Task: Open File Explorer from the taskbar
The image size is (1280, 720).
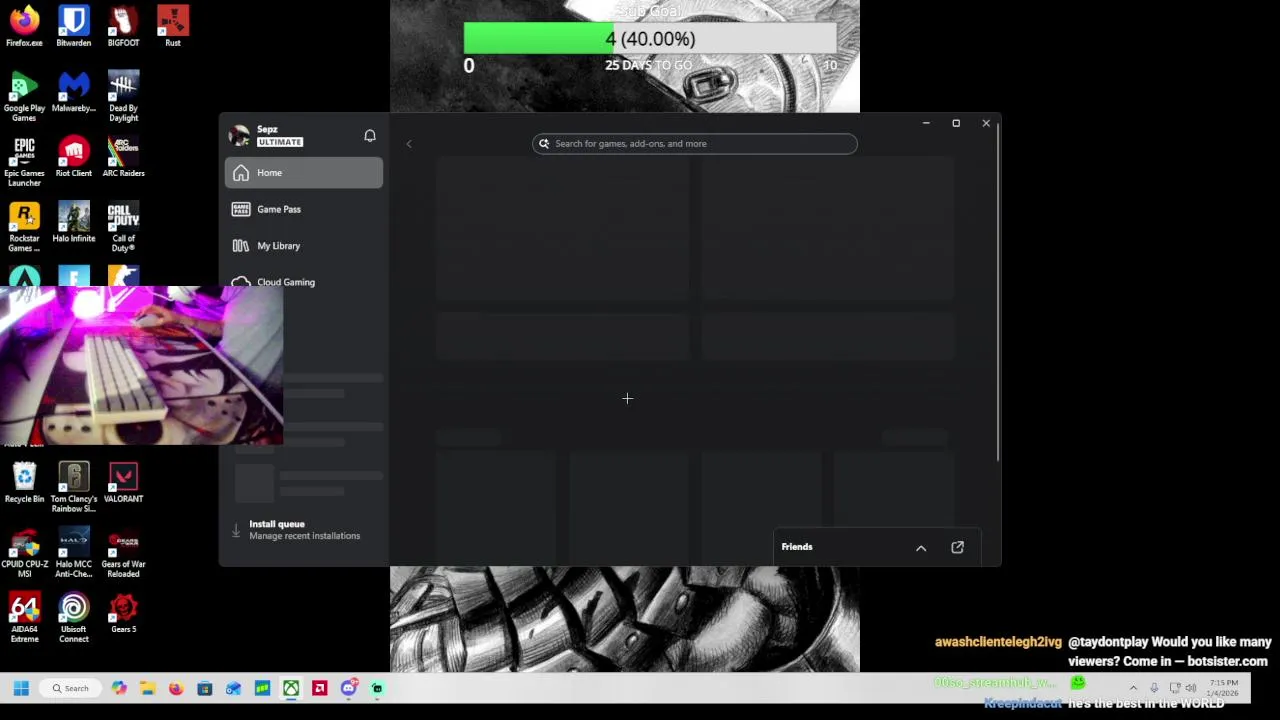Action: (x=147, y=689)
